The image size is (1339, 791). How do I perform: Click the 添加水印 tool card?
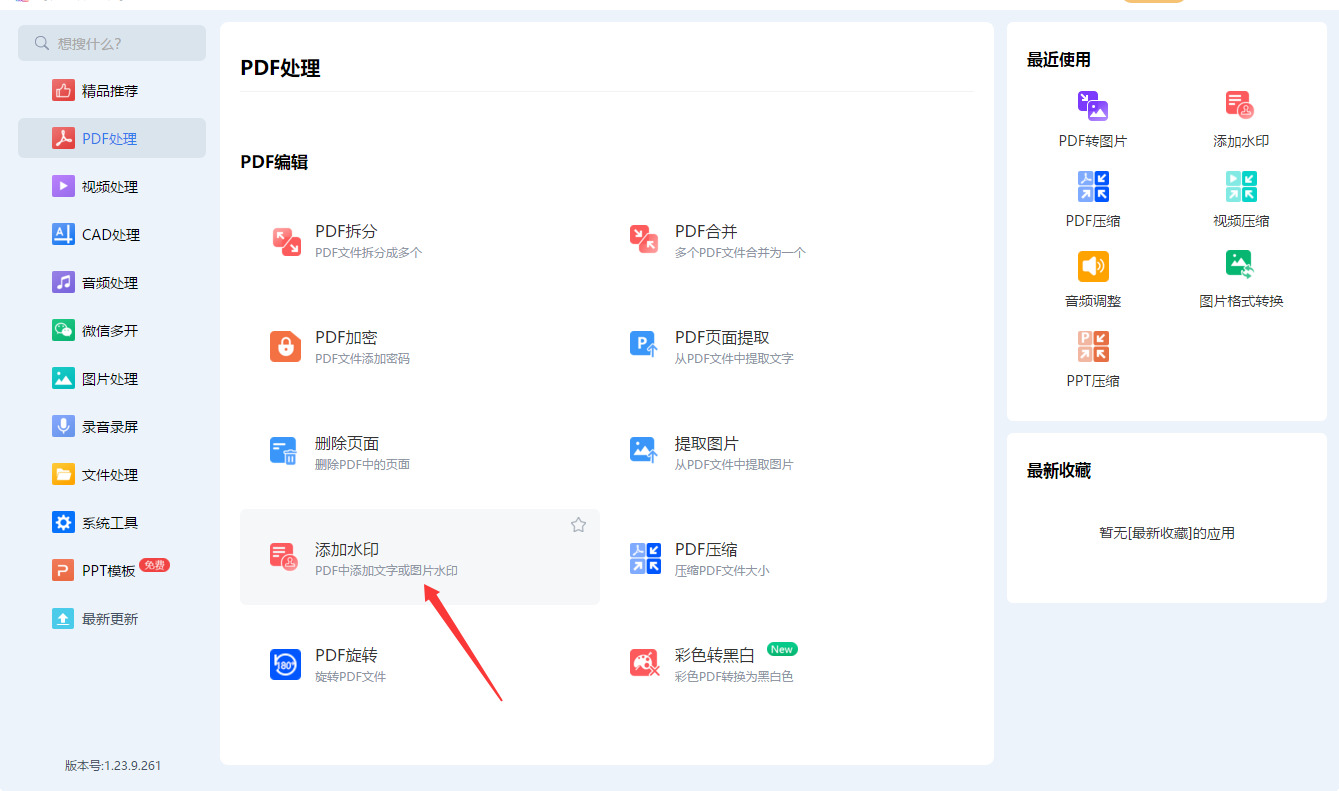pos(420,557)
